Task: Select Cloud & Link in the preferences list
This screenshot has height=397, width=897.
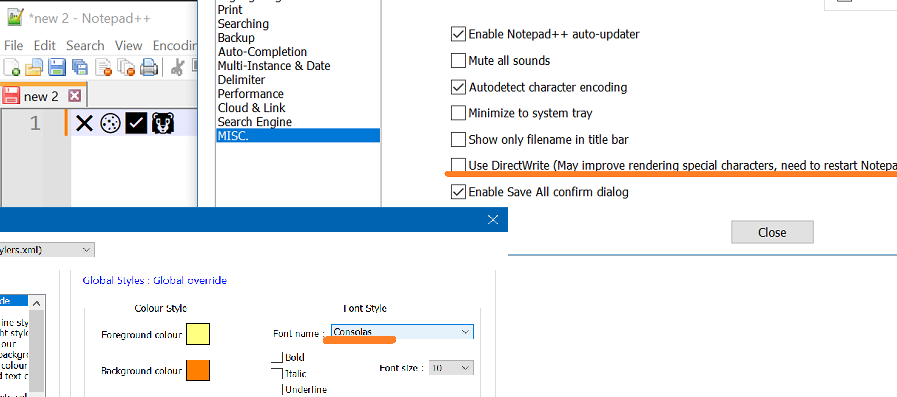Action: 251,108
